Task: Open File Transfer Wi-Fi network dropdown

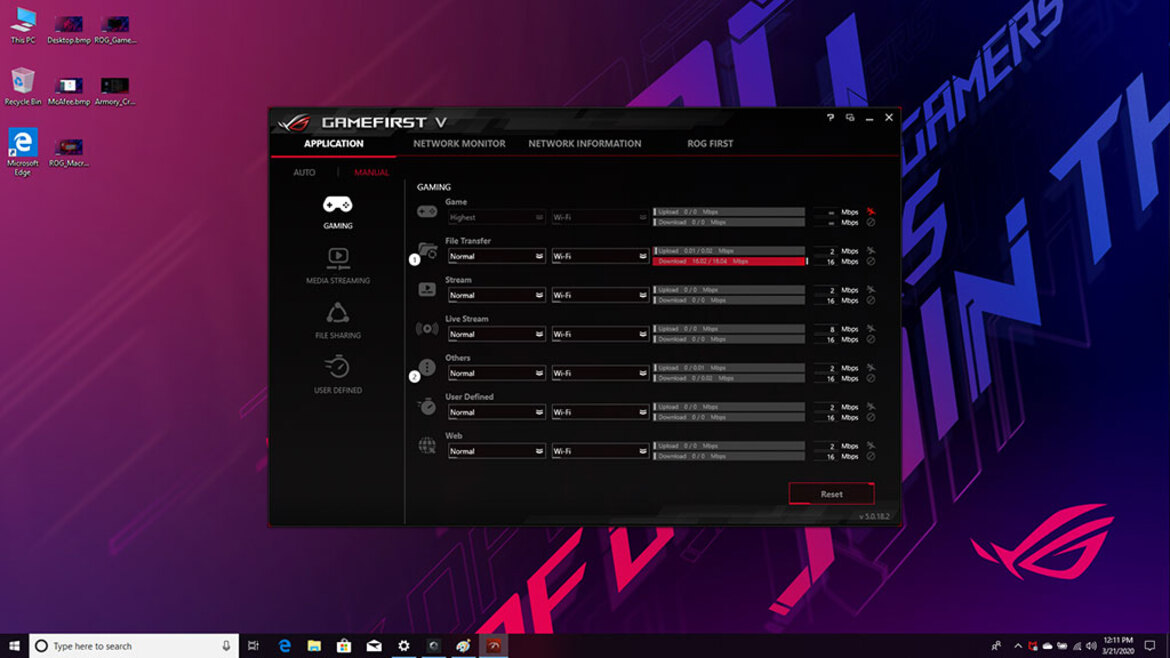Action: [x=600, y=256]
